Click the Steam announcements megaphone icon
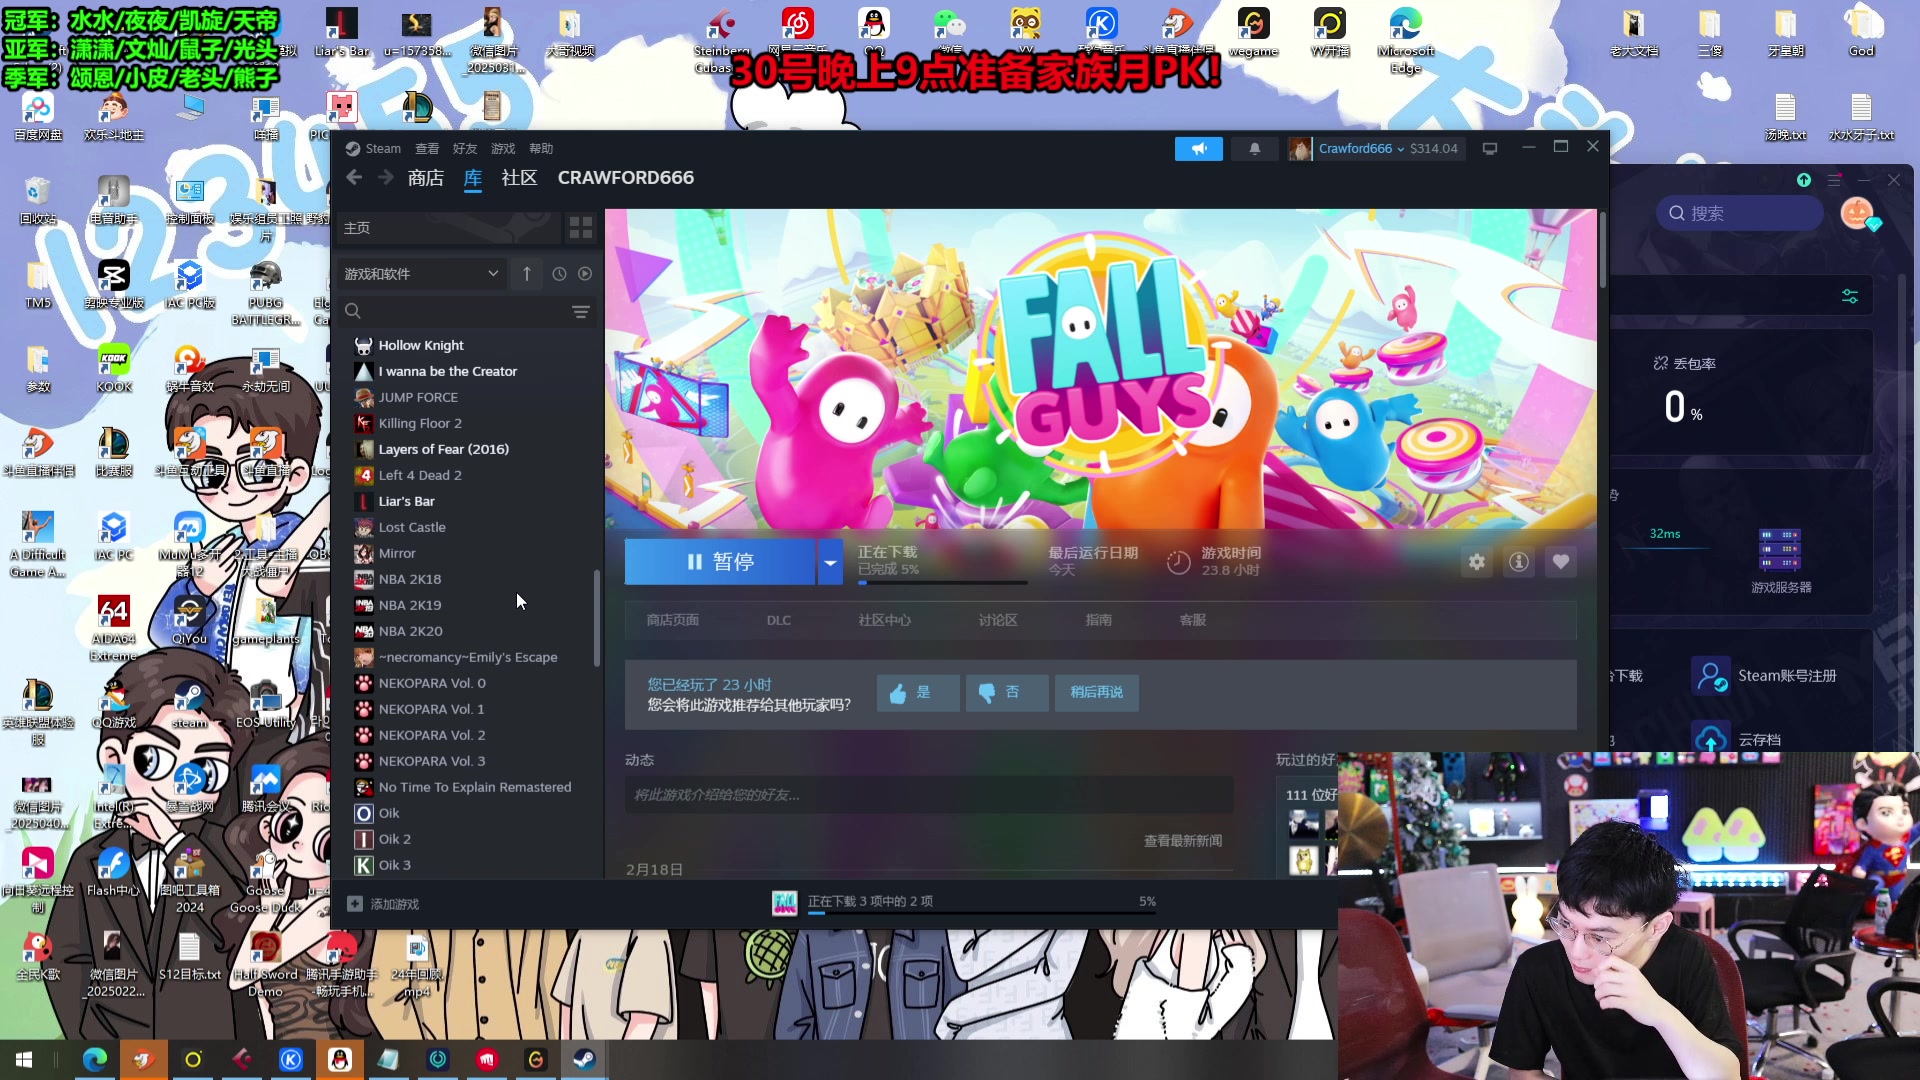 click(1198, 149)
